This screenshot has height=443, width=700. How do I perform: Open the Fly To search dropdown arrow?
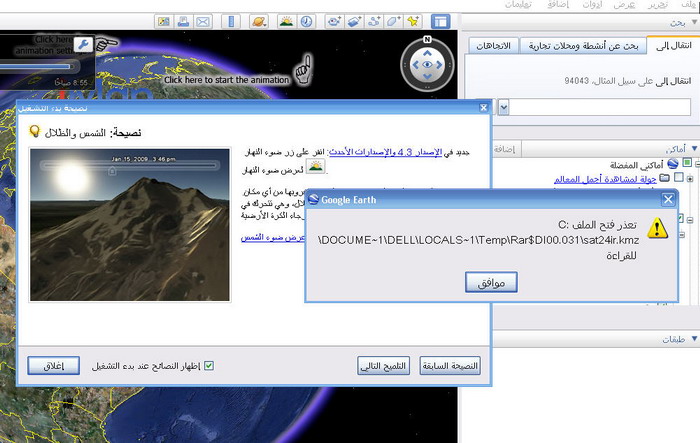[x=503, y=107]
